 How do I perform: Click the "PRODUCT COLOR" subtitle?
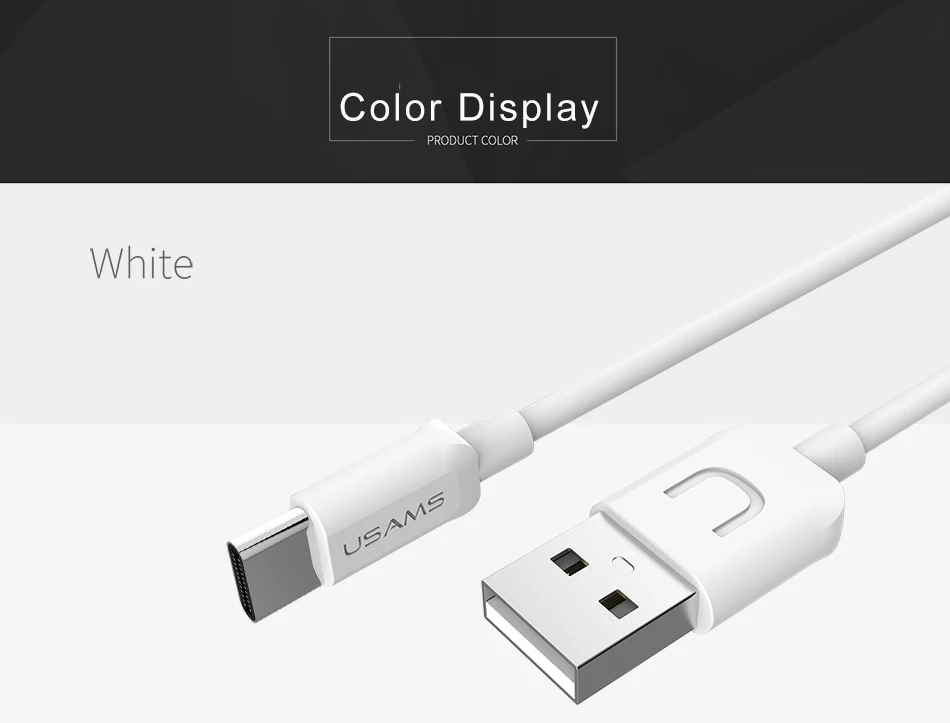[473, 140]
